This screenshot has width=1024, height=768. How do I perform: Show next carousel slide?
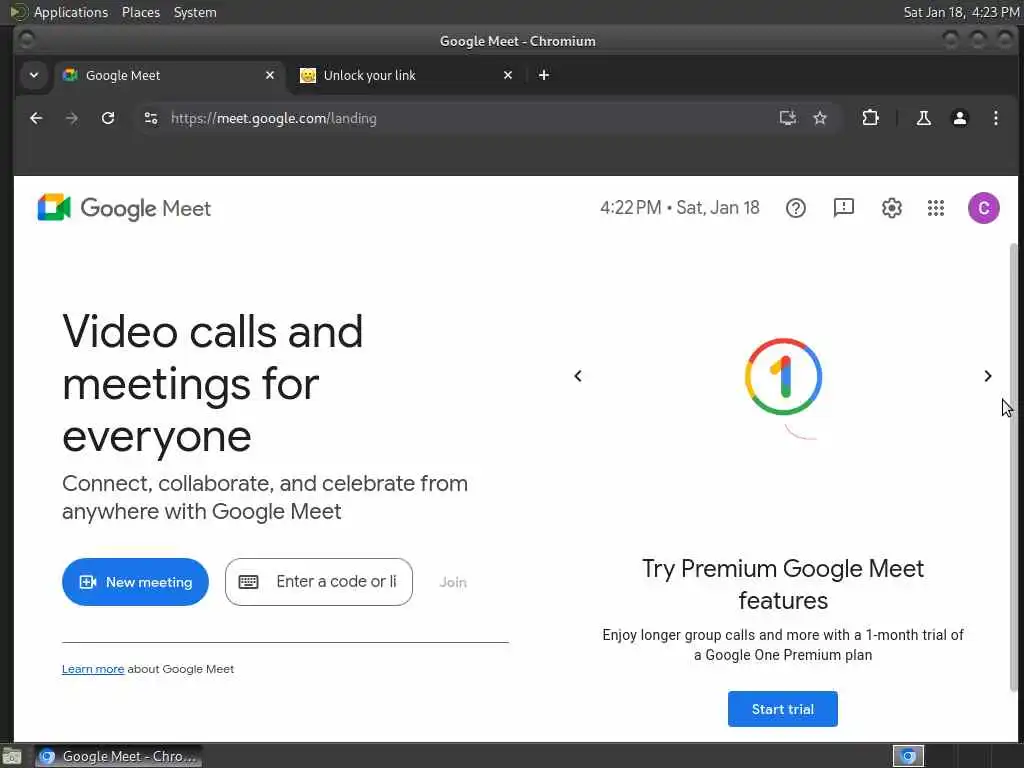click(987, 376)
